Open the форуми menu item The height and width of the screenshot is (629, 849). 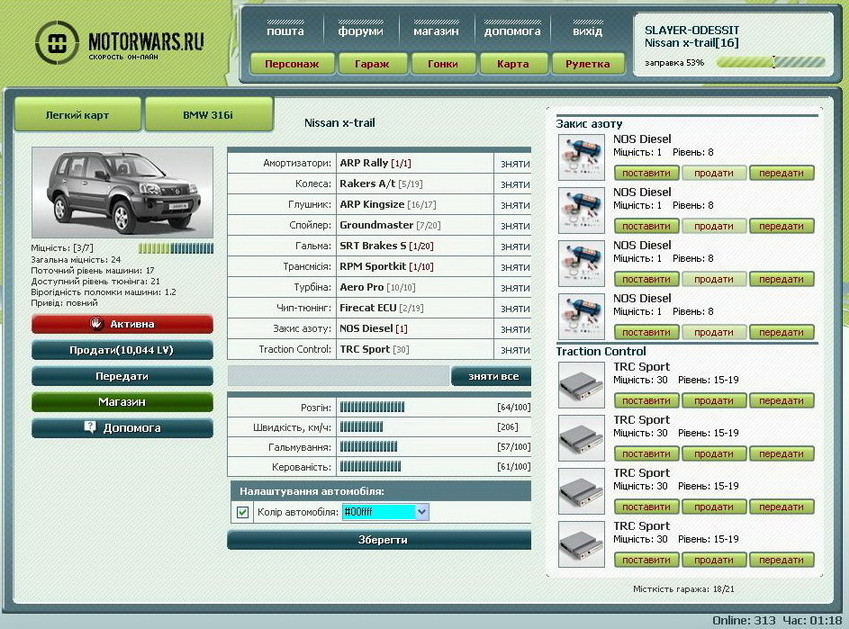tap(361, 31)
